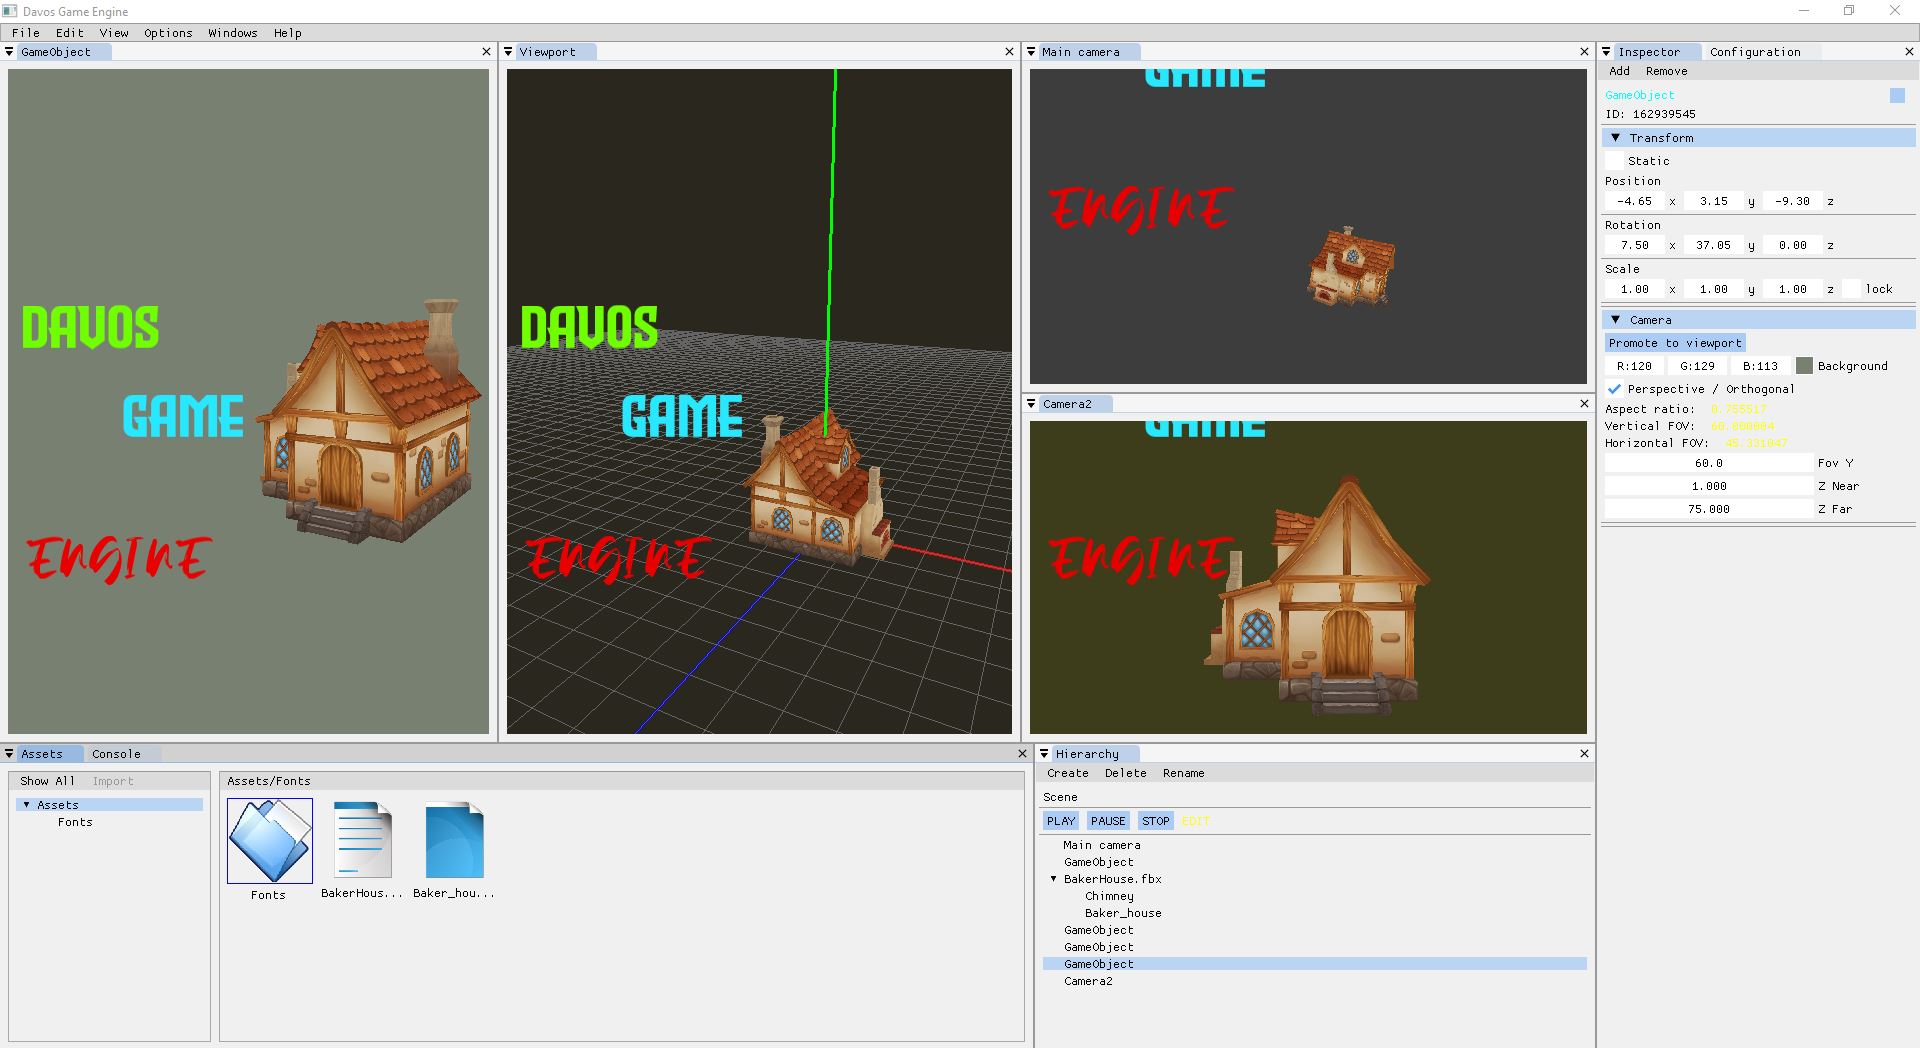The image size is (1920, 1048).
Task: Collapse the Camera2 panel arrow
Action: point(1031,404)
